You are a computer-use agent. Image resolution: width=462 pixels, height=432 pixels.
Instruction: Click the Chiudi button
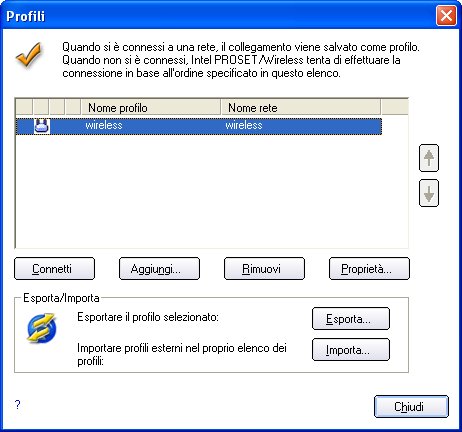[x=411, y=406]
